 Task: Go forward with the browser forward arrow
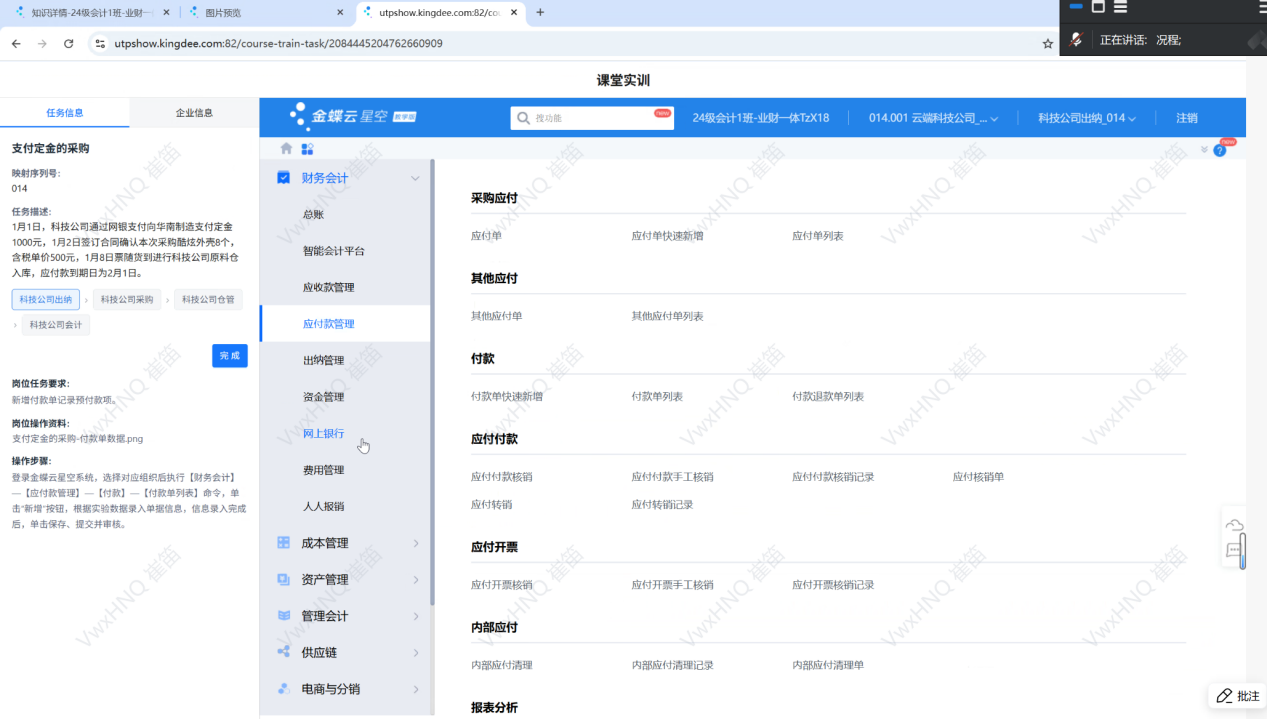(x=42, y=44)
